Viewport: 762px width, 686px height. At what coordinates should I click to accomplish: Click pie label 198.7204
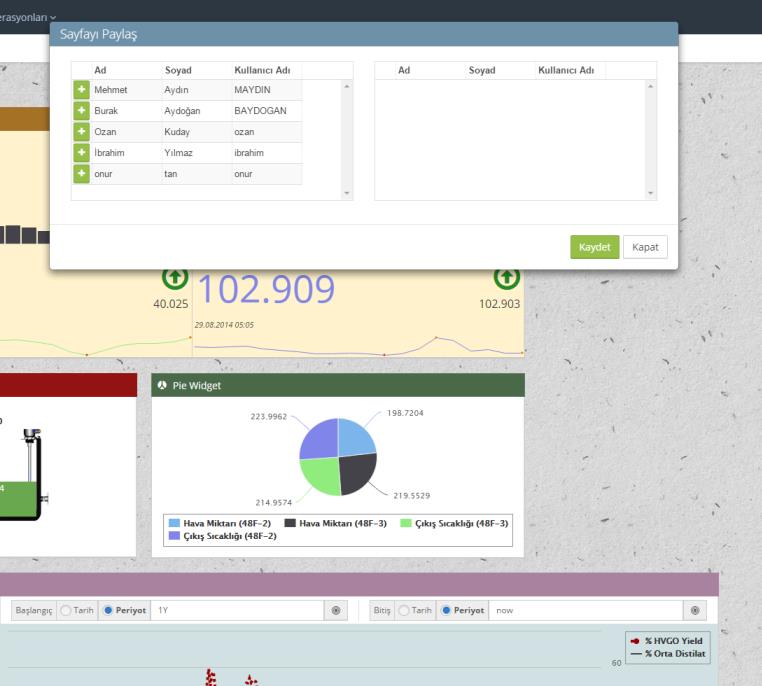click(x=405, y=413)
